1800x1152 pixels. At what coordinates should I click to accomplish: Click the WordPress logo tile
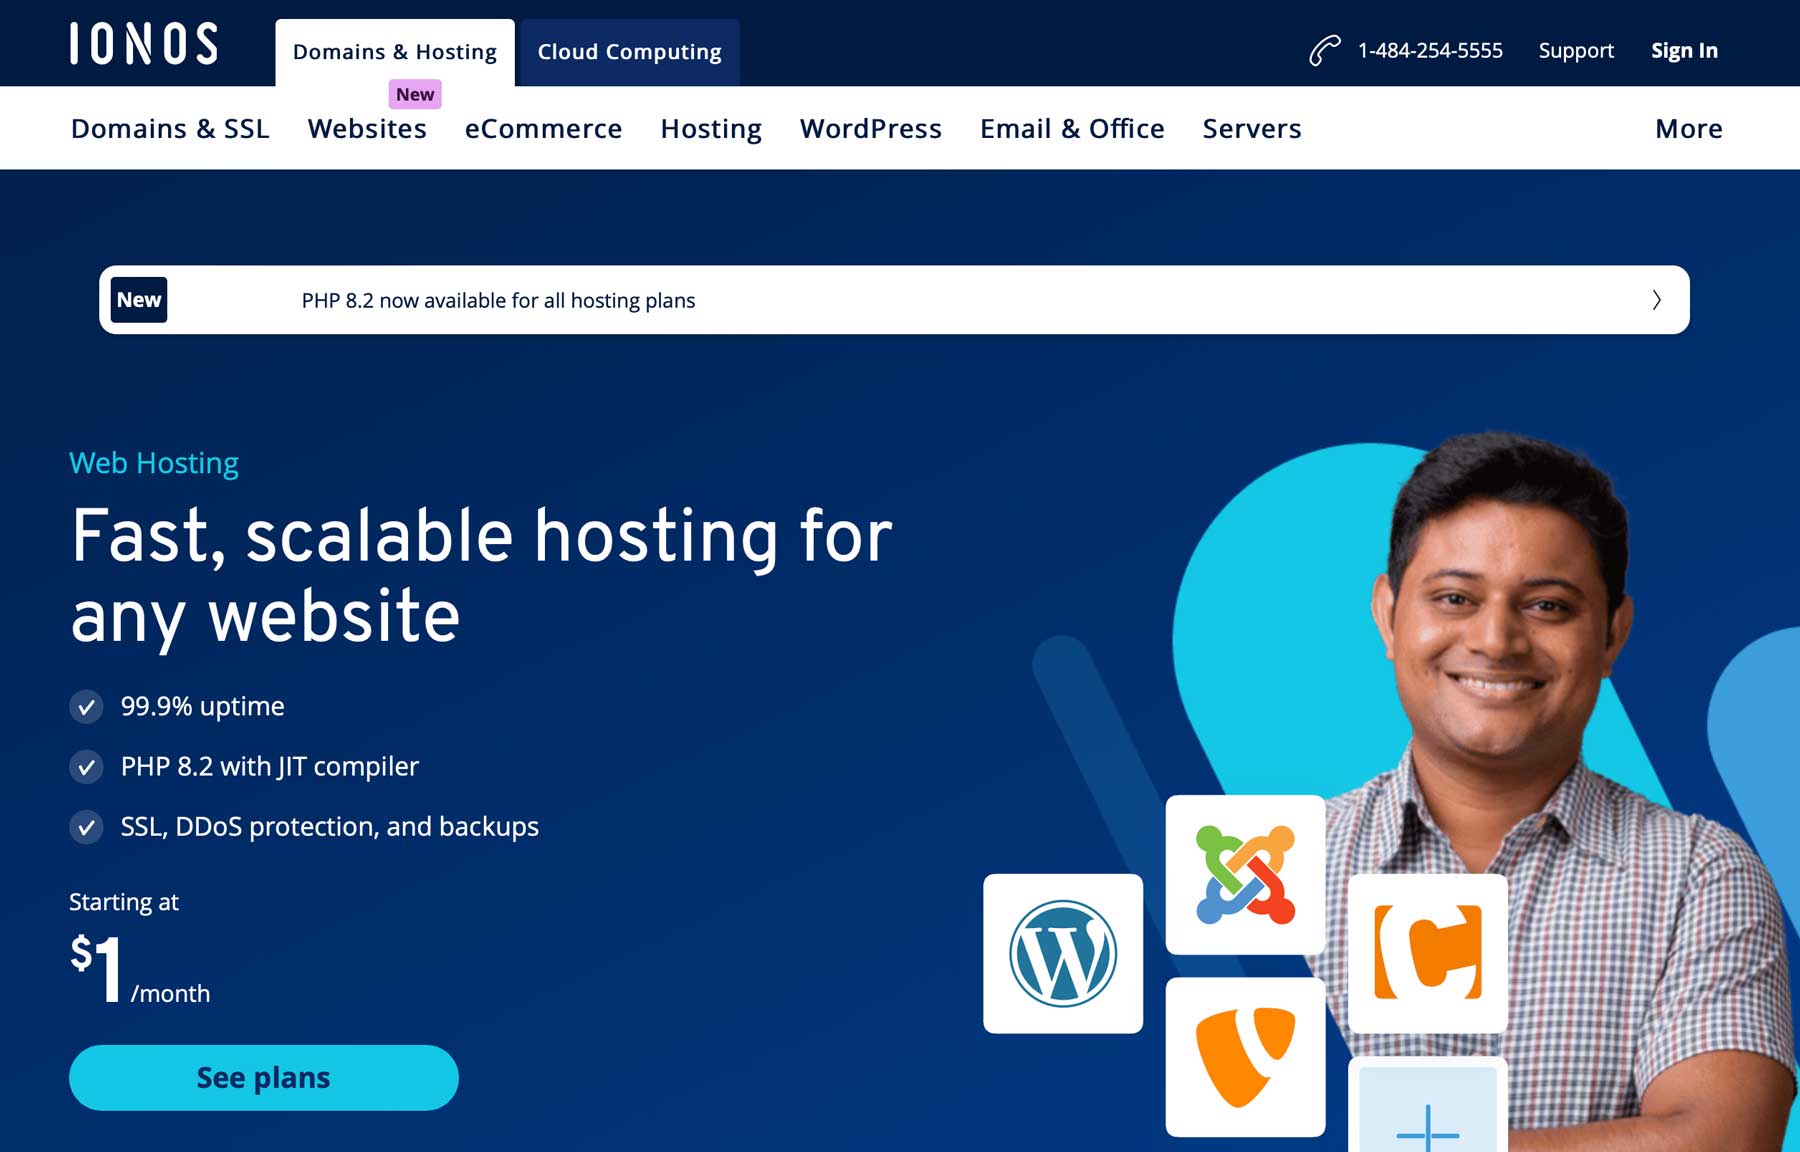click(1063, 953)
